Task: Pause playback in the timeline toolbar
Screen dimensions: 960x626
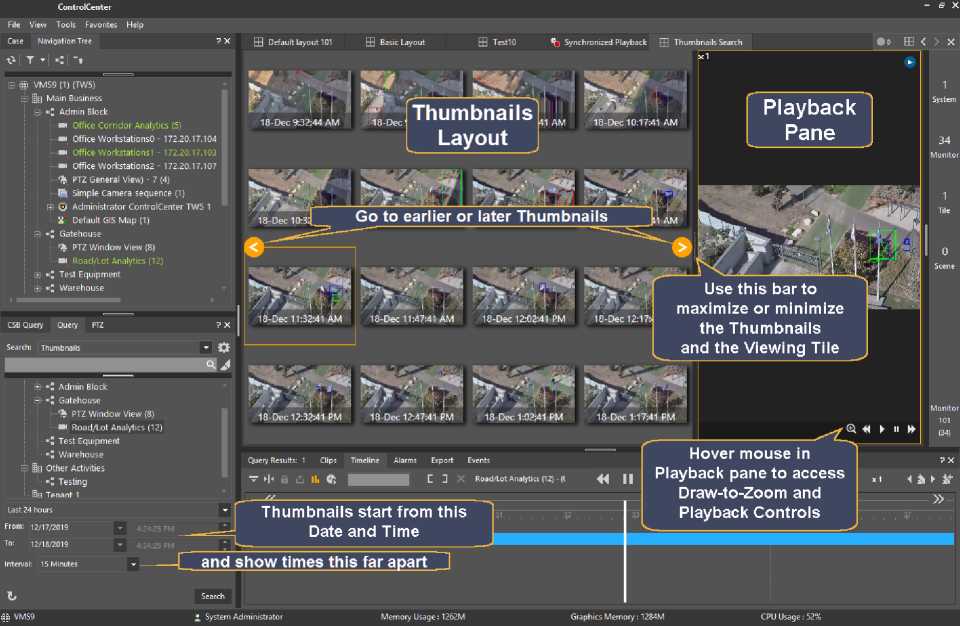Action: (628, 479)
